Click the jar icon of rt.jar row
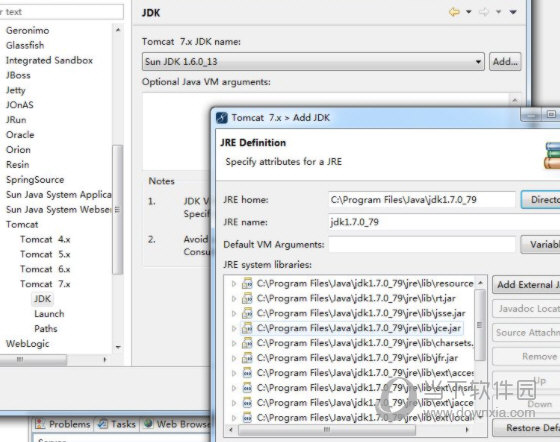 [x=247, y=298]
